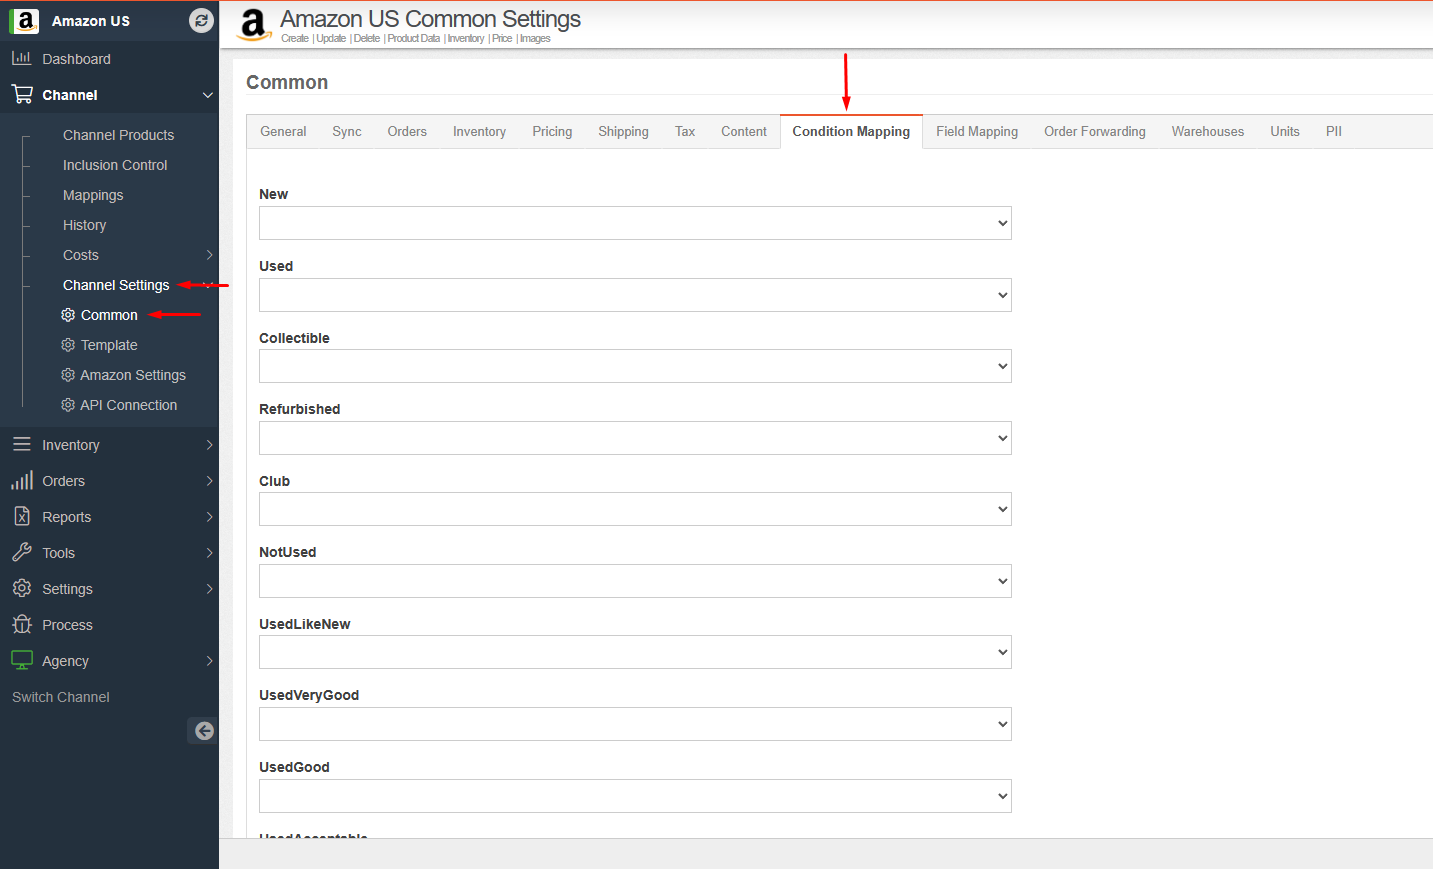The height and width of the screenshot is (869, 1433).
Task: Open the Club condition dropdown
Action: coord(635,509)
